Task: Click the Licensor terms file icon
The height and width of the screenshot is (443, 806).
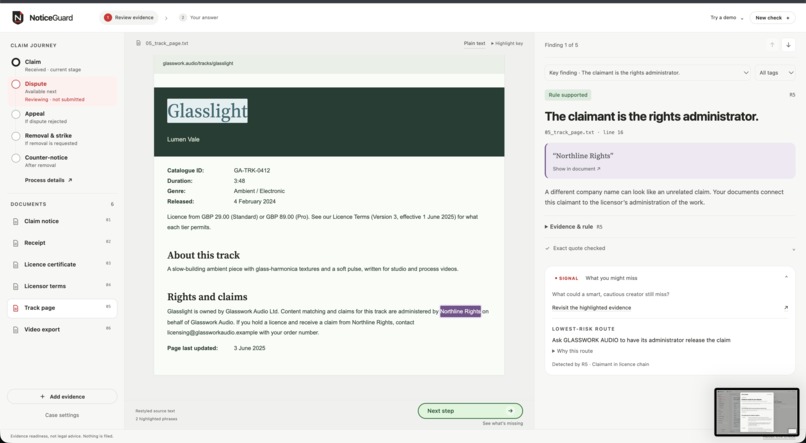Action: click(16, 286)
